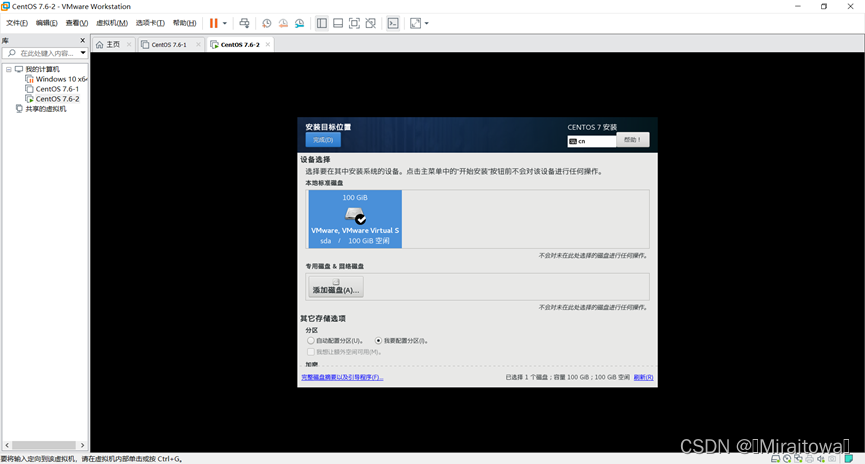The height and width of the screenshot is (464, 865).
Task: Click the teal message log status icon
Action: pyautogui.click(x=849, y=459)
